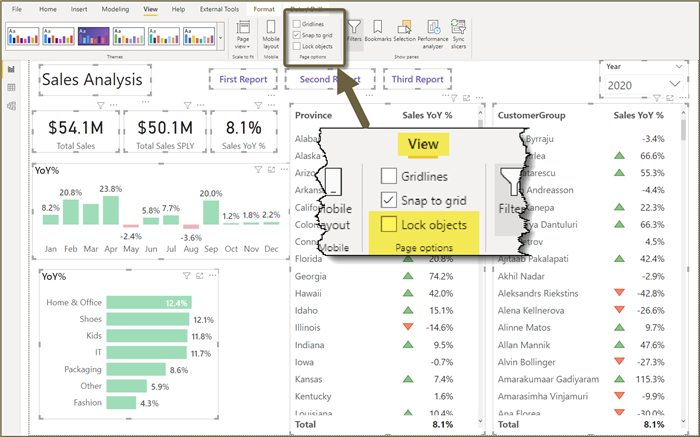Open the Data view in left sidebar

point(11,88)
